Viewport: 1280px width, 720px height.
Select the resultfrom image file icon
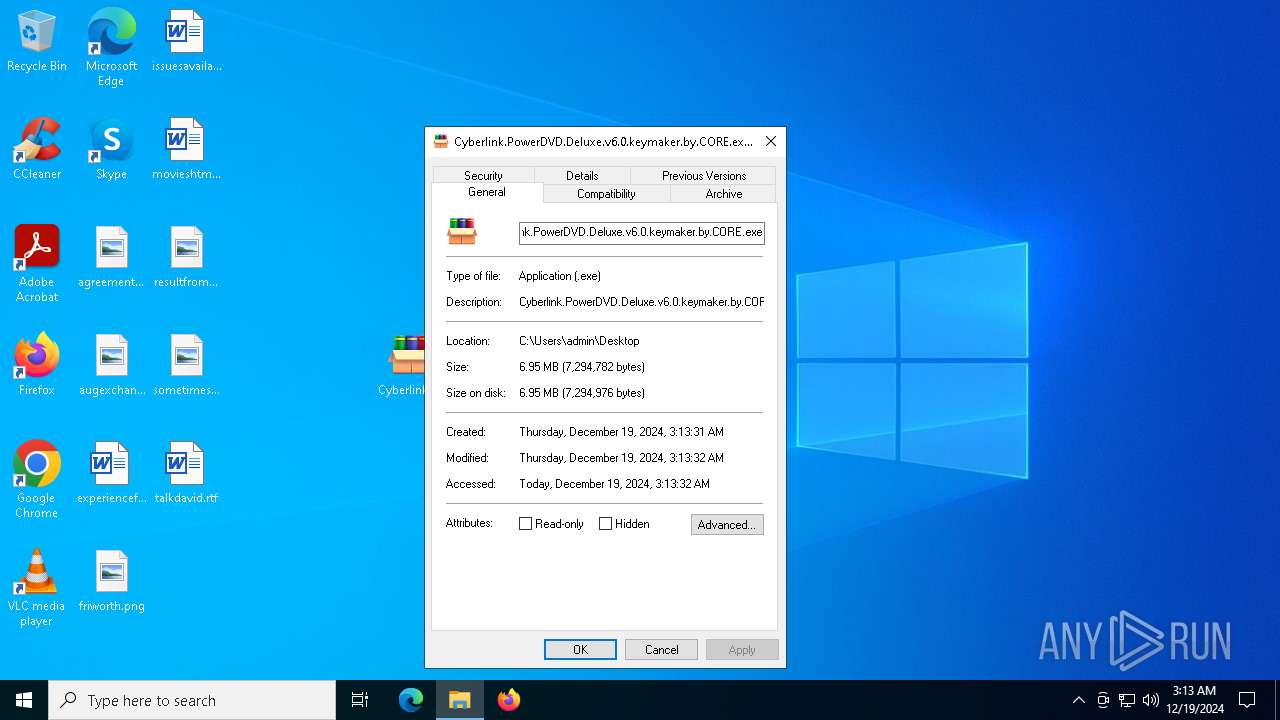tap(186, 258)
